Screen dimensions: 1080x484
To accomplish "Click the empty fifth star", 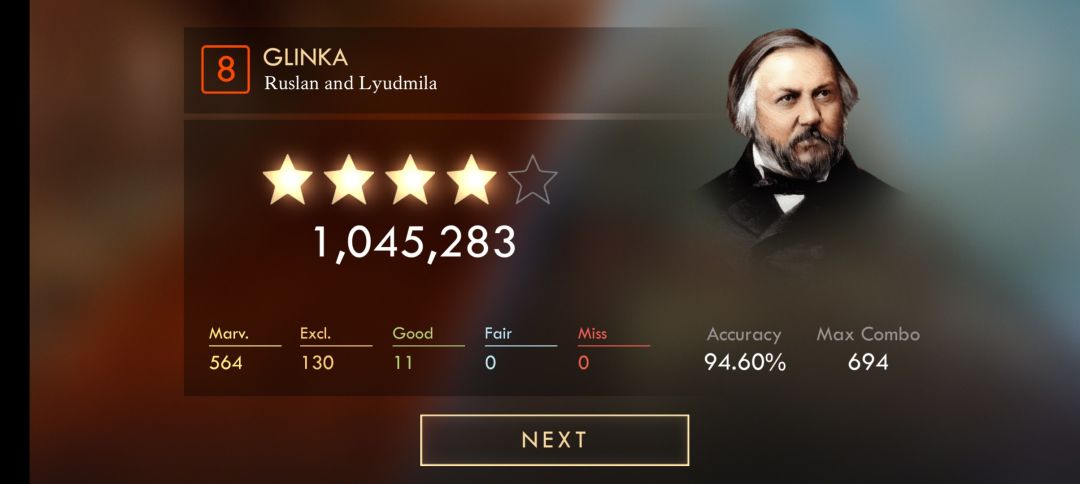I will coord(532,180).
